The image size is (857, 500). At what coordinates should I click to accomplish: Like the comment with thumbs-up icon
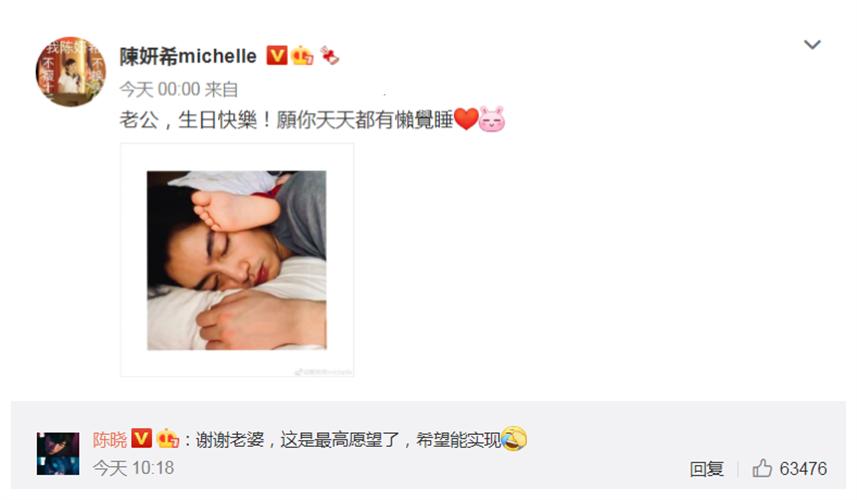(x=762, y=468)
